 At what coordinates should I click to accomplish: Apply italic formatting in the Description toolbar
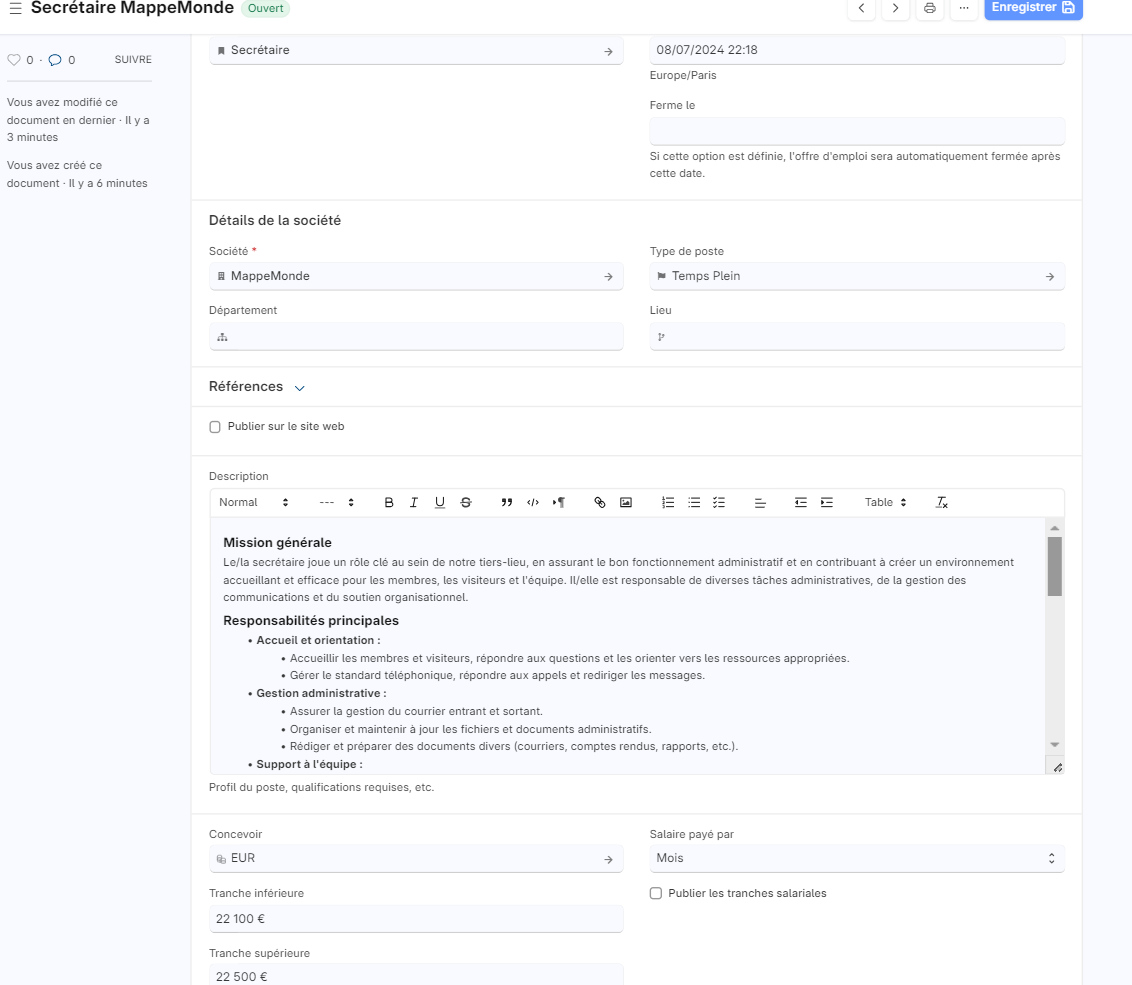[x=414, y=502]
